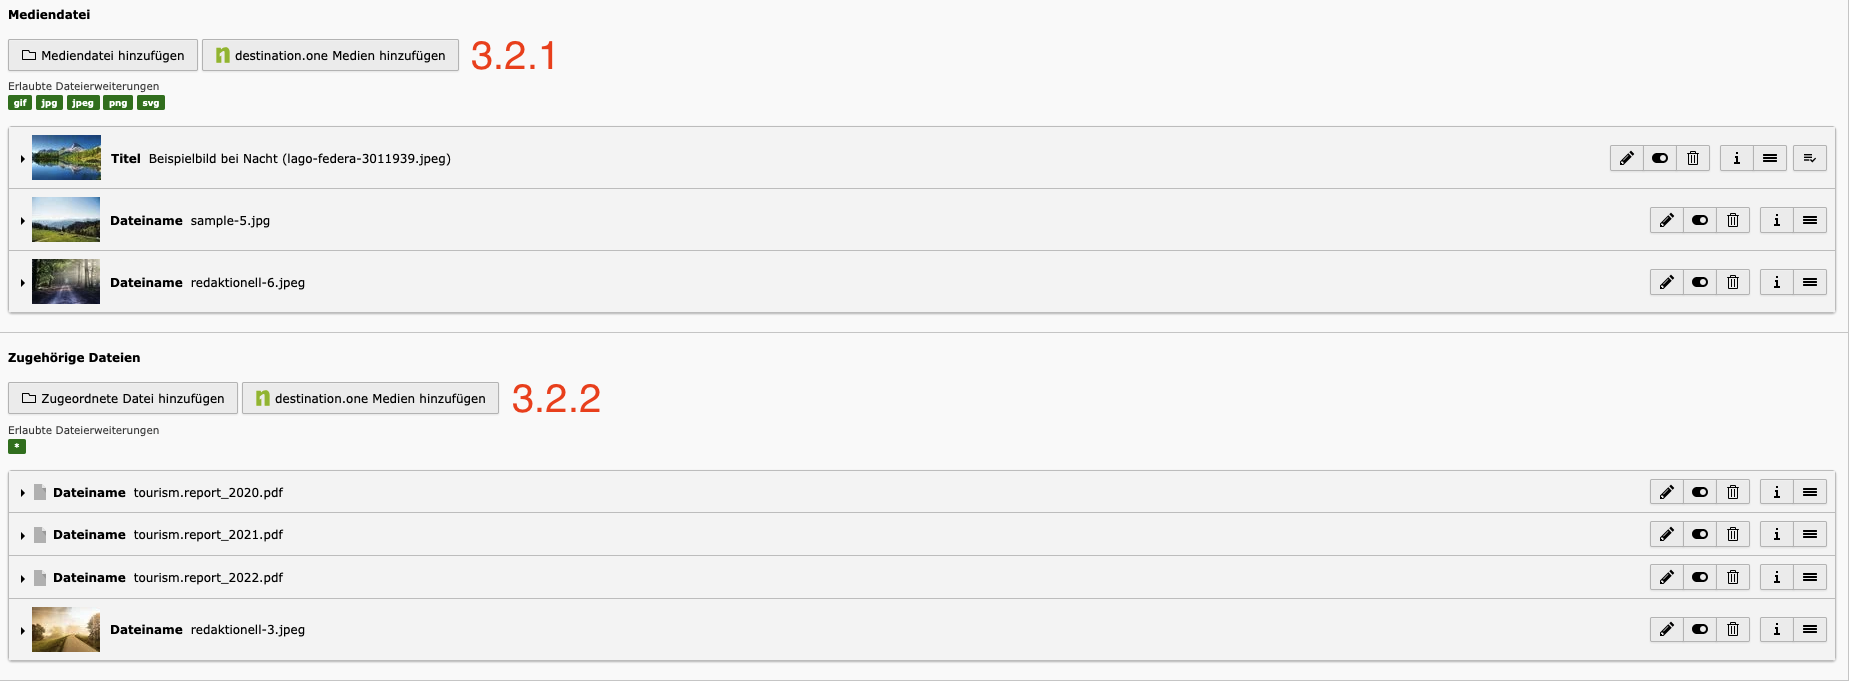Expand the Beispielbild bei Nacht row

coord(22,159)
